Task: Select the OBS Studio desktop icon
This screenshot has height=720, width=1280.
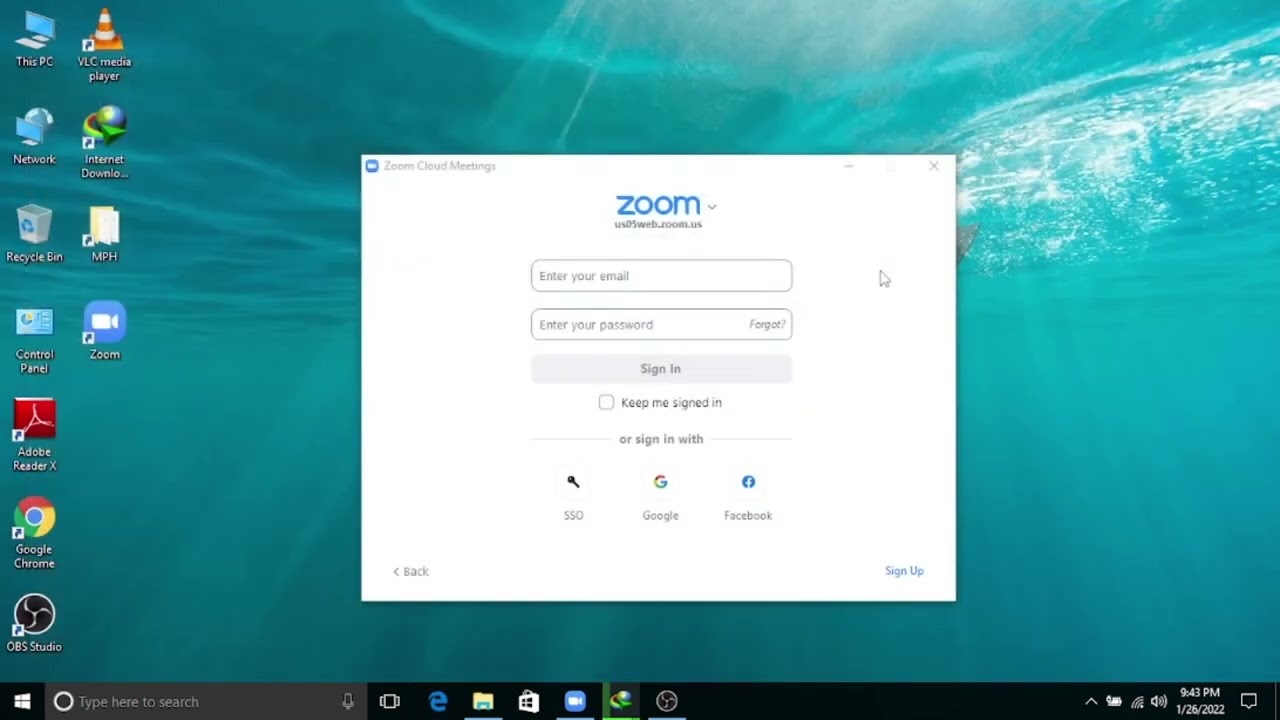Action: tap(34, 624)
